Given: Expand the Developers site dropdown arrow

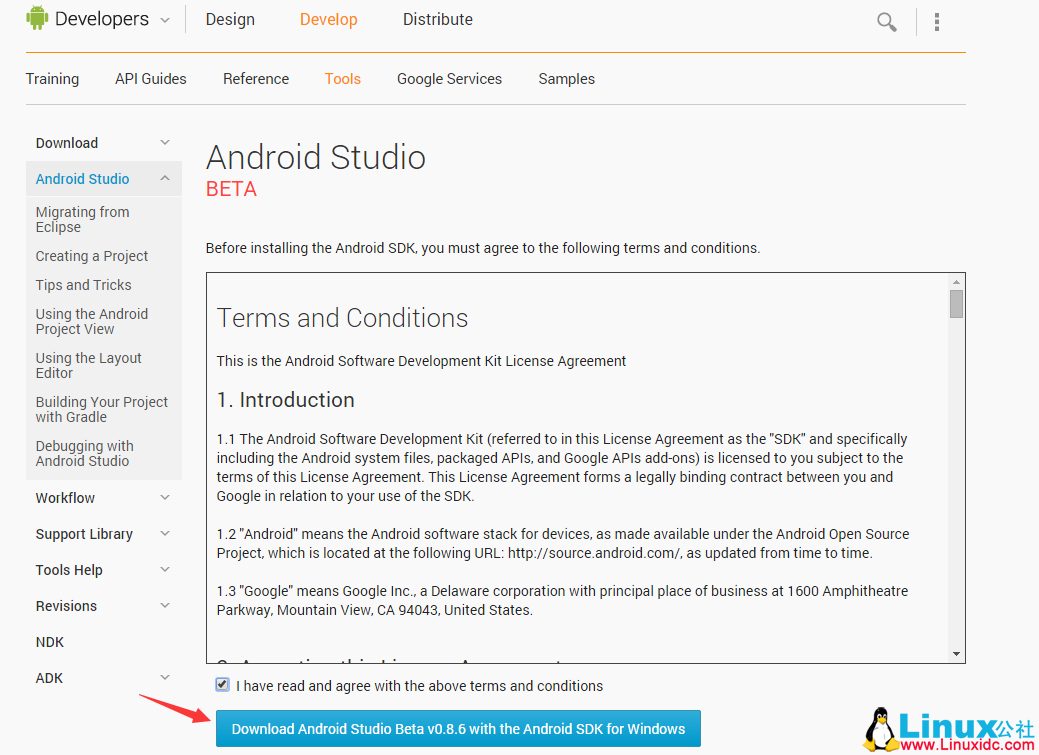Looking at the screenshot, I should click(x=165, y=21).
